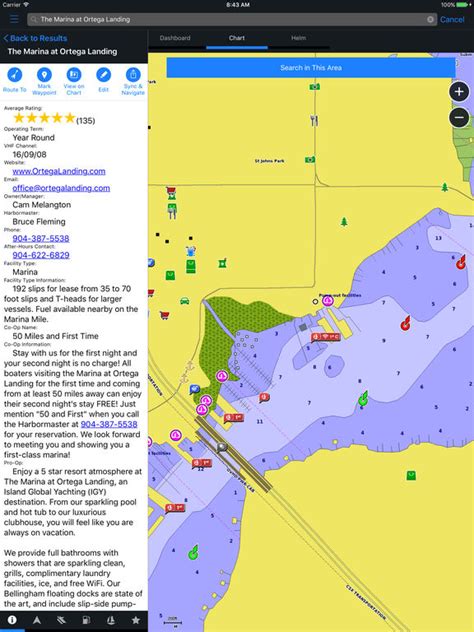Image resolution: width=474 pixels, height=632 pixels.
Task: Open the fuel pump tab icon
Action: 86,620
